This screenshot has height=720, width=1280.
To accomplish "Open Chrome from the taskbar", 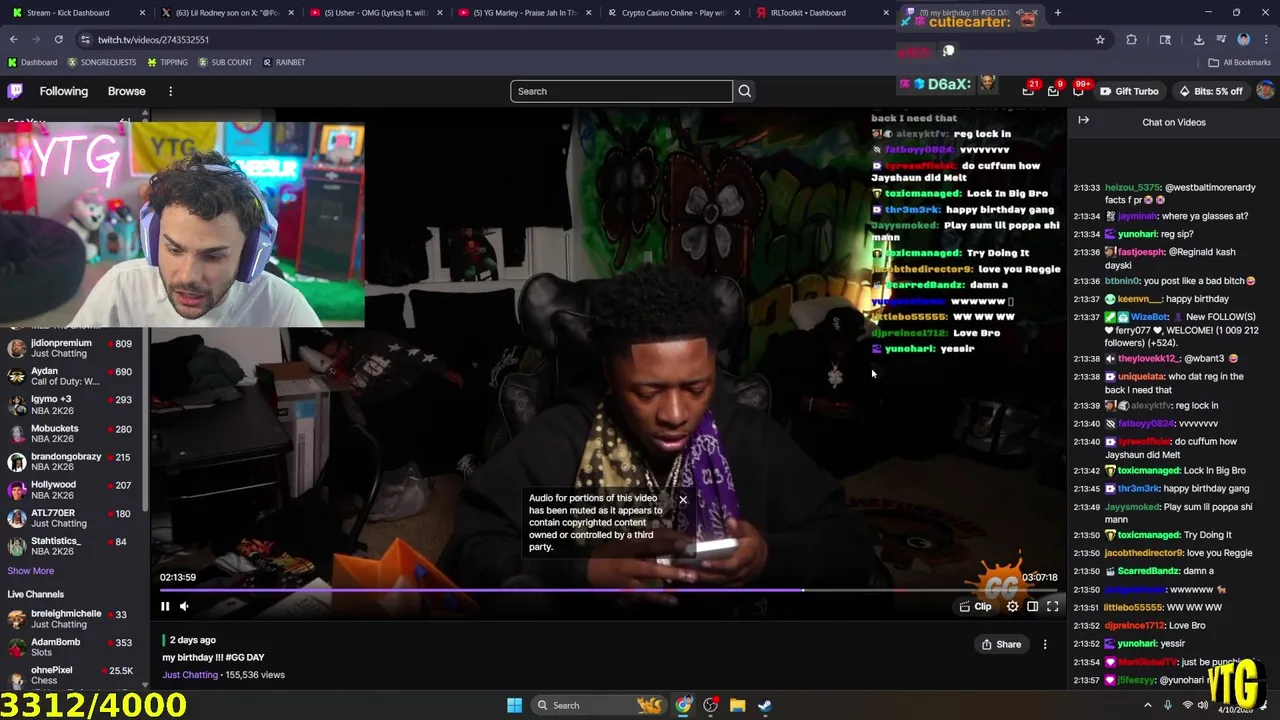I will pos(683,705).
